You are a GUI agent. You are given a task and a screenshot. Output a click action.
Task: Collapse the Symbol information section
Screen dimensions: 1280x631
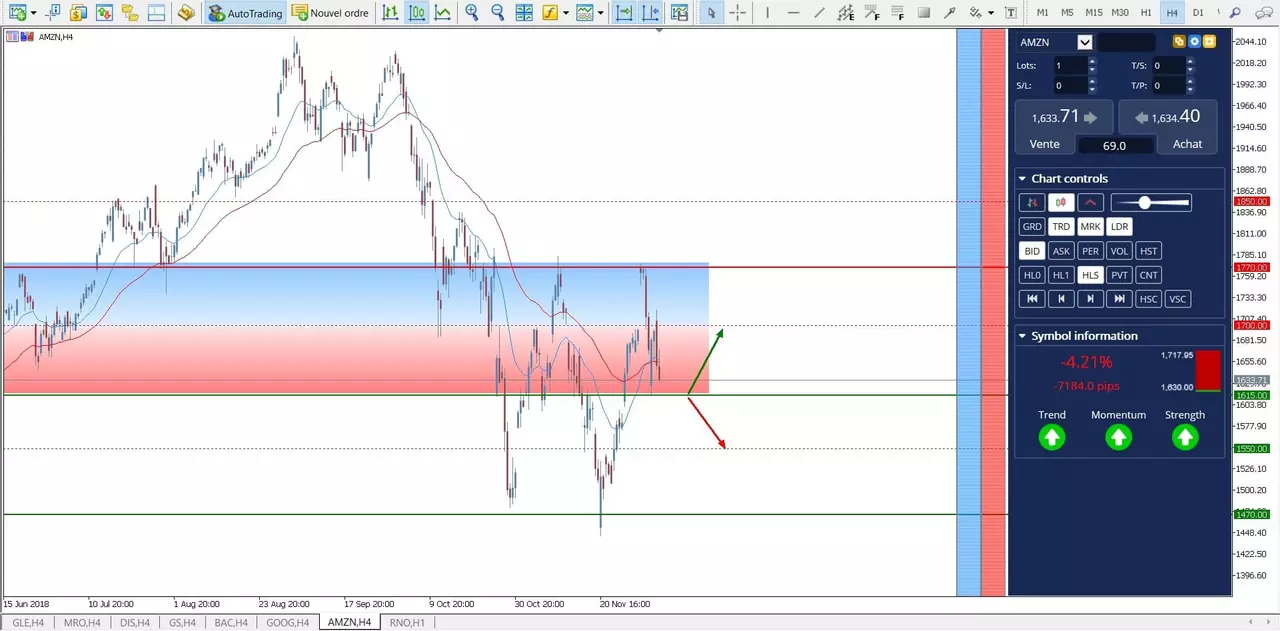(x=1022, y=336)
